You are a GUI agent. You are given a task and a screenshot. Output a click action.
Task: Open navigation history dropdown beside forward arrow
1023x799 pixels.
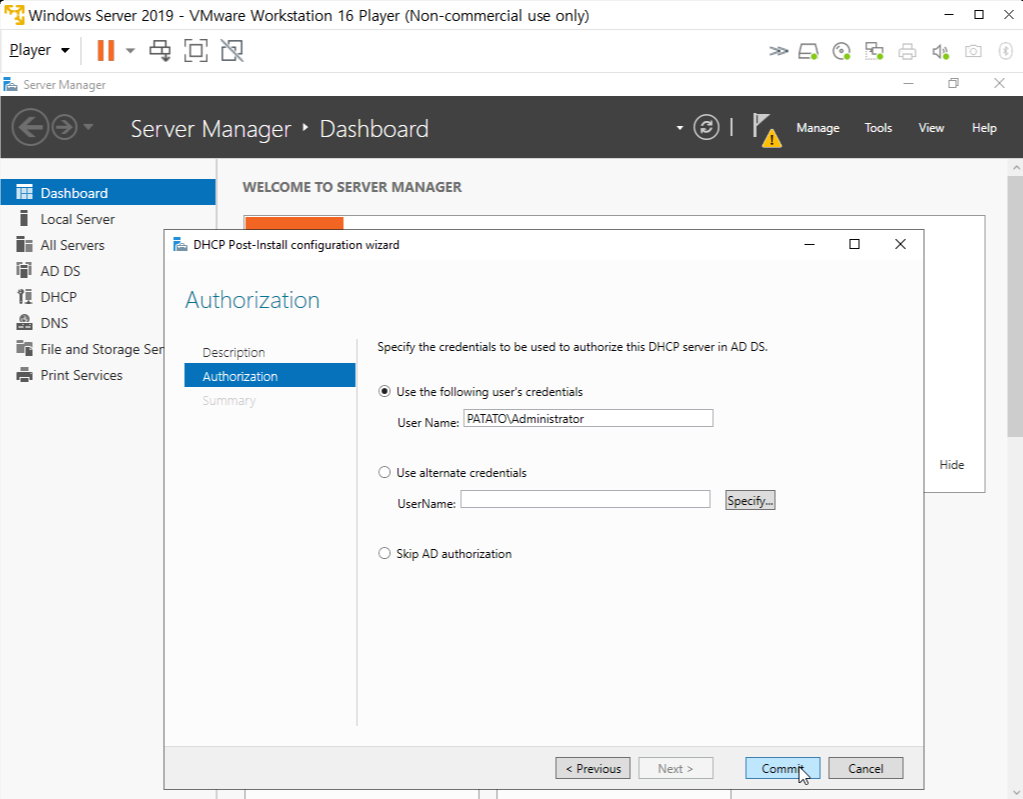[x=88, y=127]
